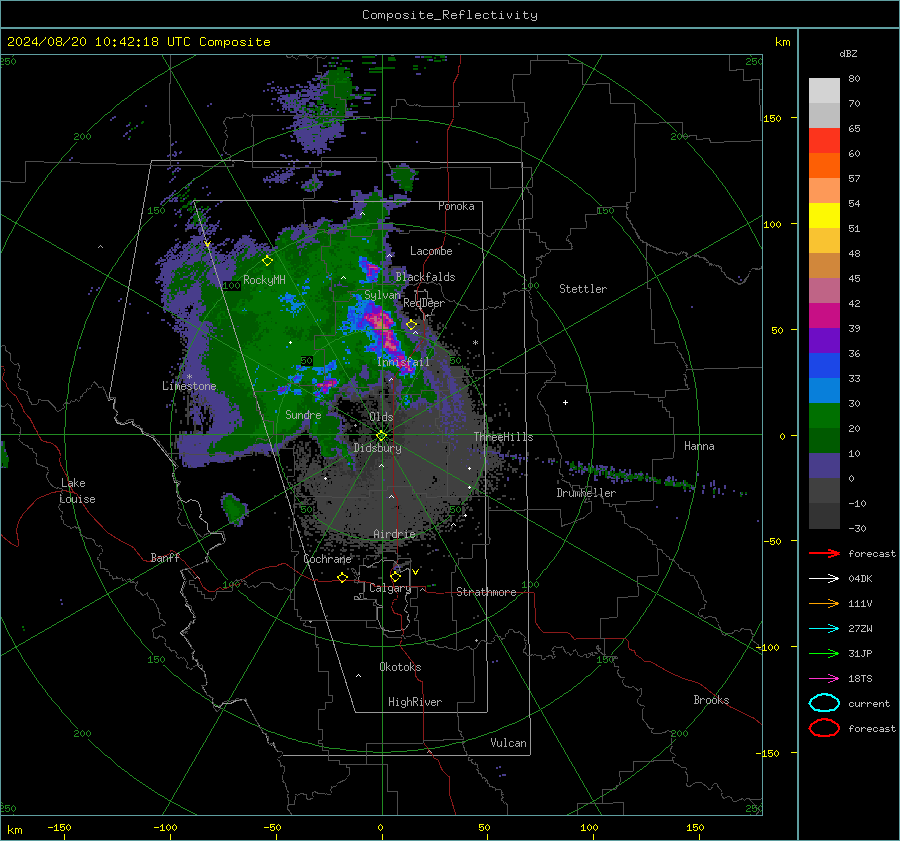Screen dimensions: 900x841
Task: Click the yellow diamond marker above Calgary
Action: pyautogui.click(x=395, y=576)
